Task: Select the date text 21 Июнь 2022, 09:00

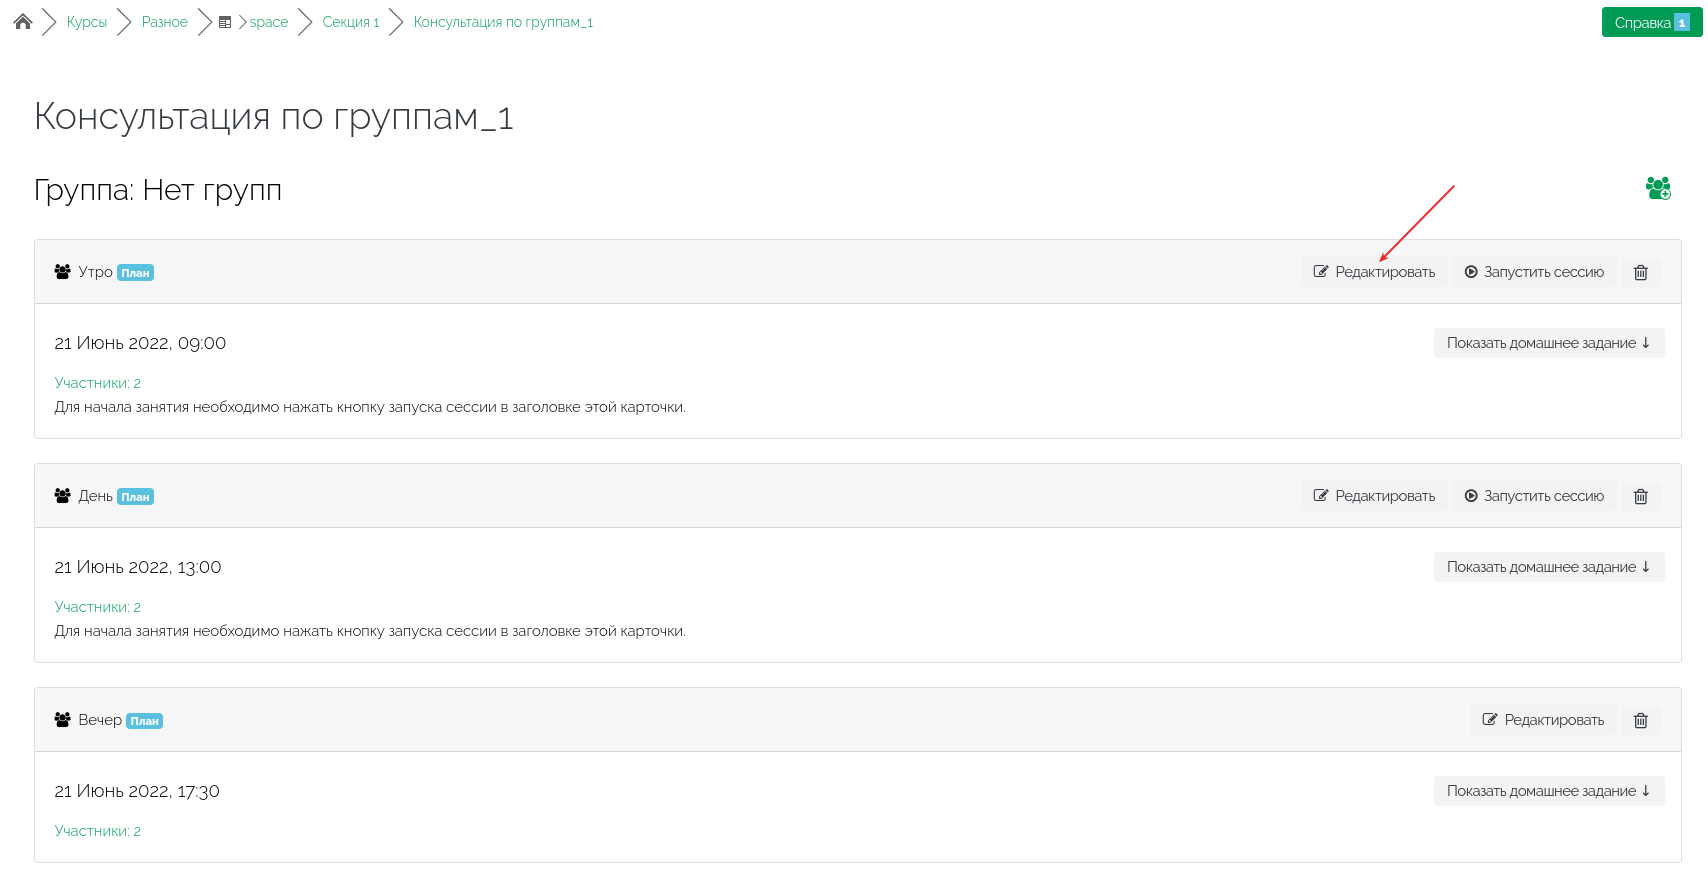Action: (x=140, y=343)
